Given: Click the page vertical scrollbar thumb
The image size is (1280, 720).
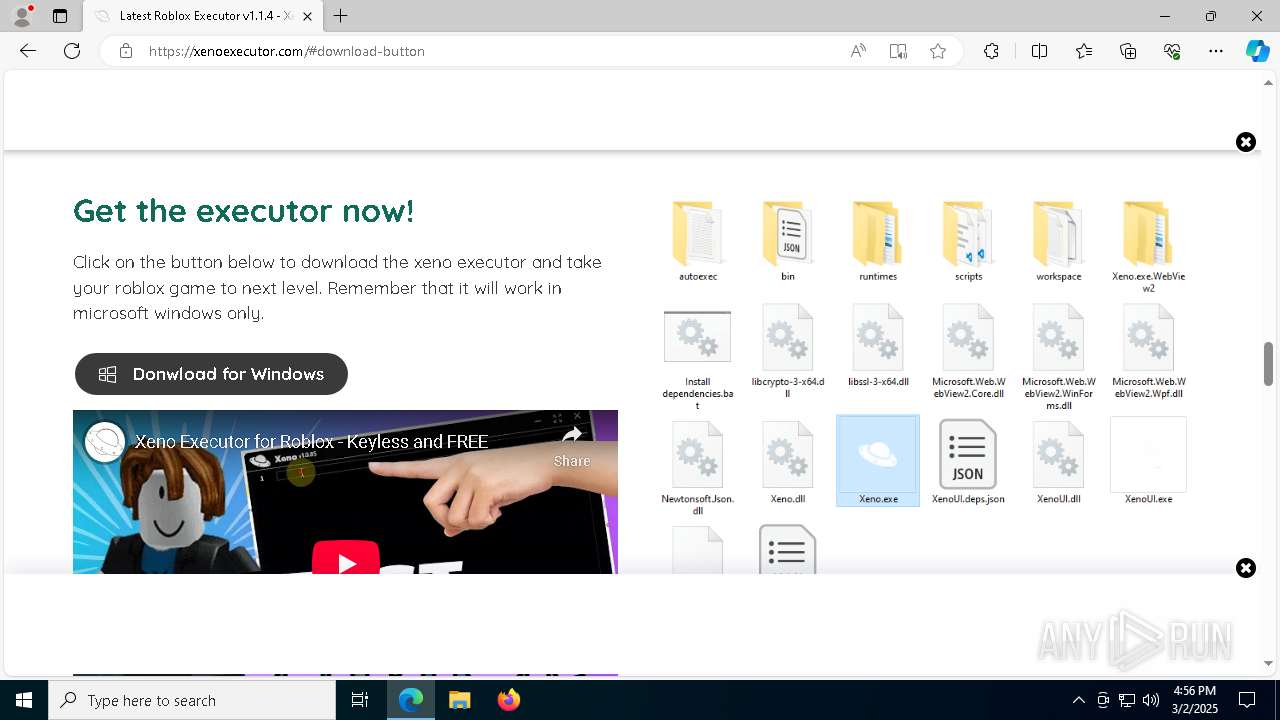Looking at the screenshot, I should 1268,364.
